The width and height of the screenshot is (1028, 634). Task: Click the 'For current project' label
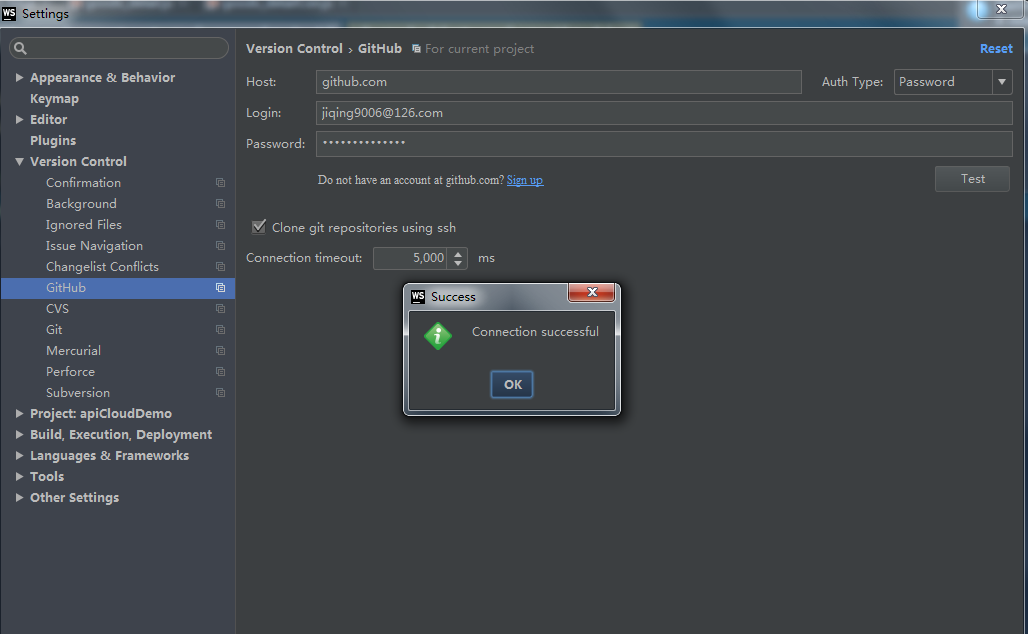[x=479, y=49]
